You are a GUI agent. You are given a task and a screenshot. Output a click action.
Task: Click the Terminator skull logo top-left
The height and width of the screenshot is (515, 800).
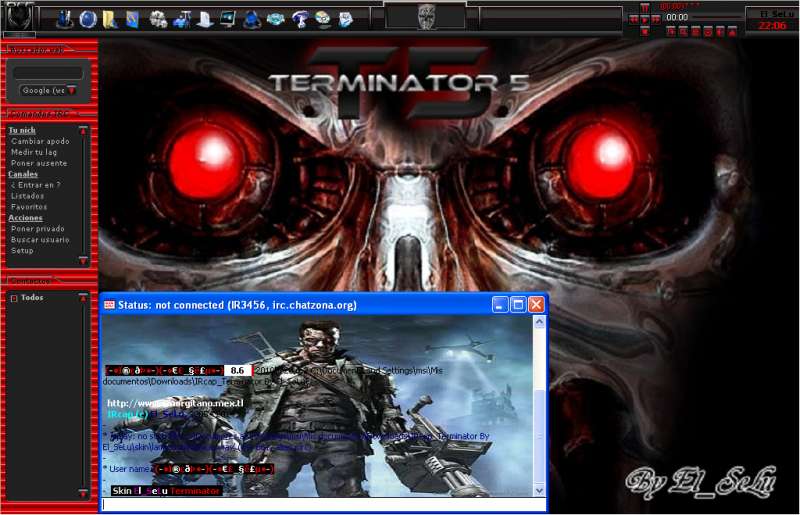[19, 17]
